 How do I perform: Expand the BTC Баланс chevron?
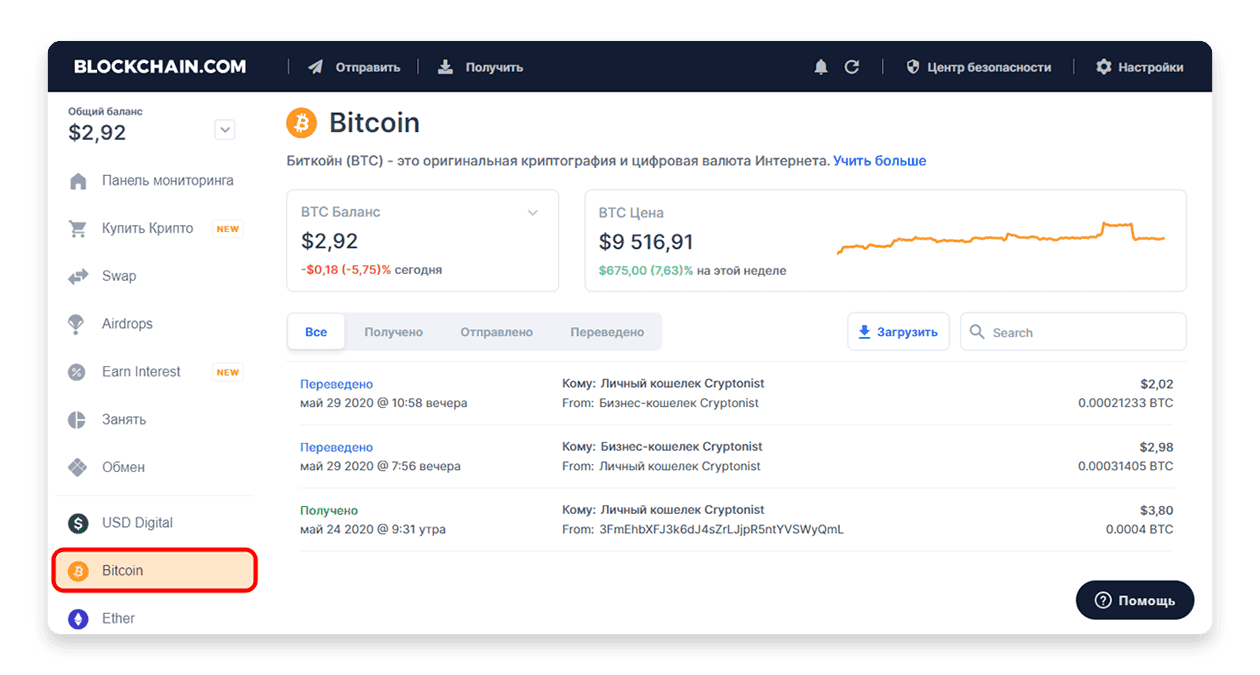(x=533, y=212)
